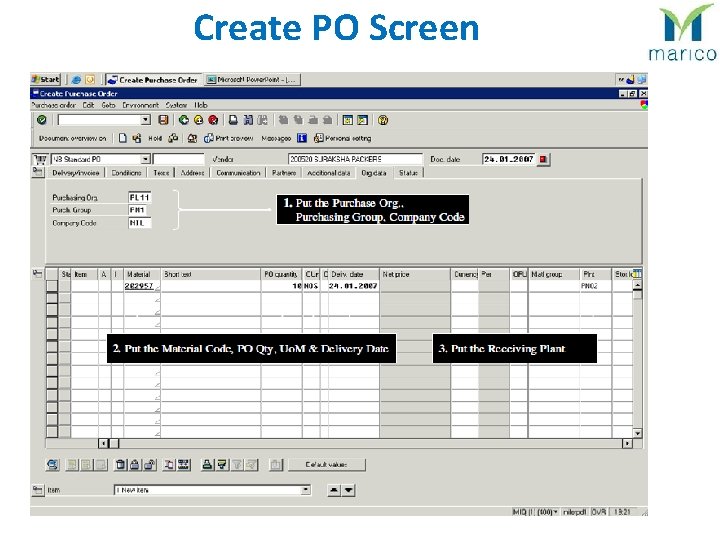Click the Create blank page icon
The image size is (720, 540).
(123, 138)
